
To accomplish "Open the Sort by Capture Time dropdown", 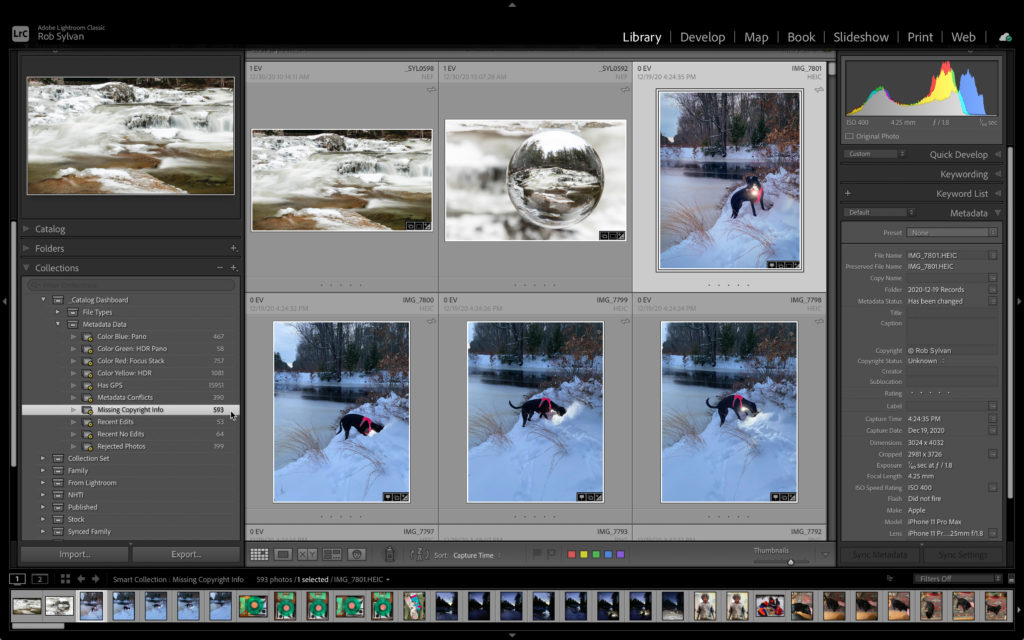I will pyautogui.click(x=477, y=555).
